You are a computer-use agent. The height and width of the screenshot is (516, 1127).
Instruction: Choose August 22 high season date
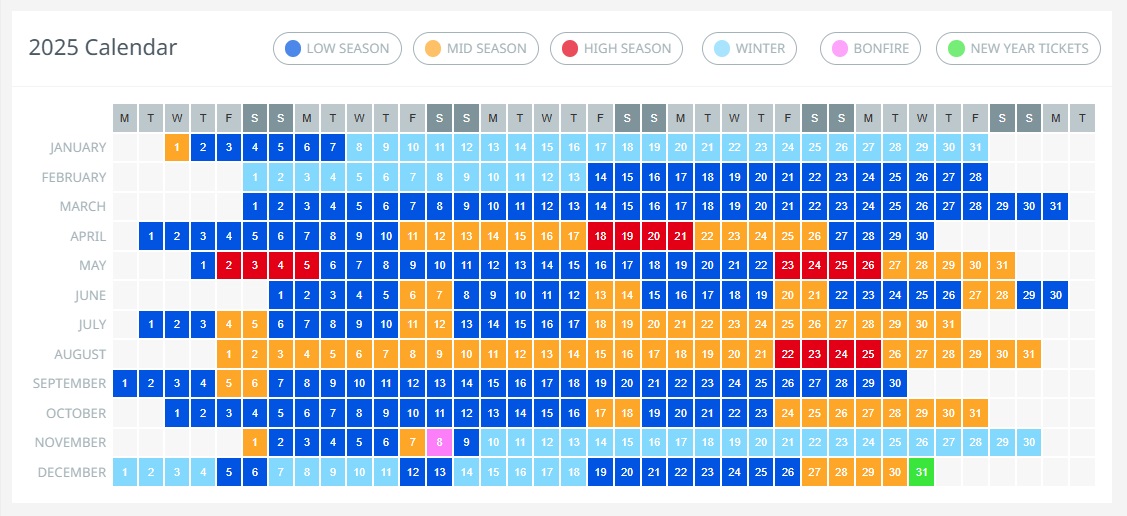pyautogui.click(x=788, y=354)
